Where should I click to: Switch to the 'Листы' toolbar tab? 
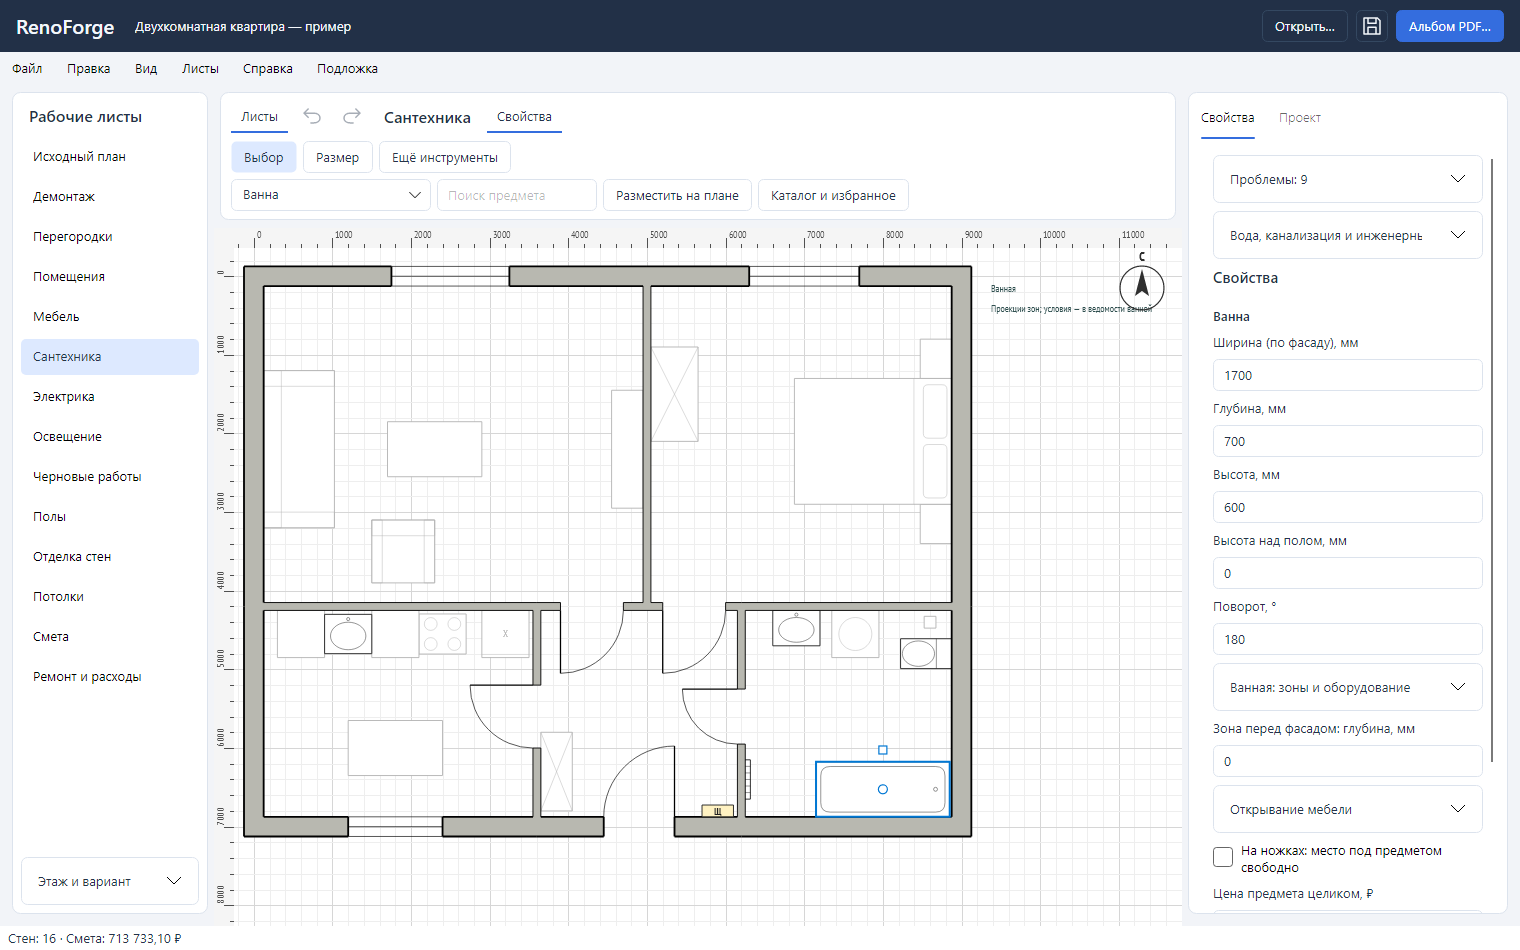259,117
